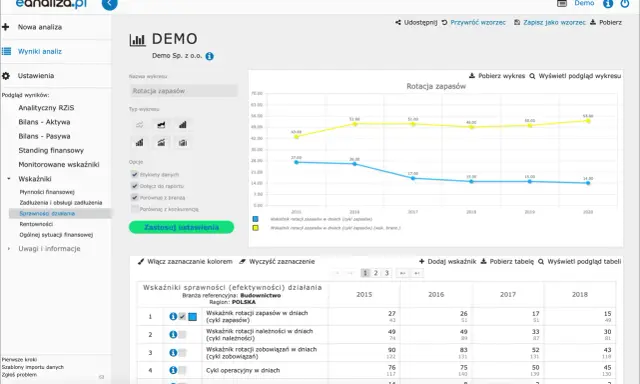Click Przywróć wzorzec link
The image size is (640, 384).
478,22
